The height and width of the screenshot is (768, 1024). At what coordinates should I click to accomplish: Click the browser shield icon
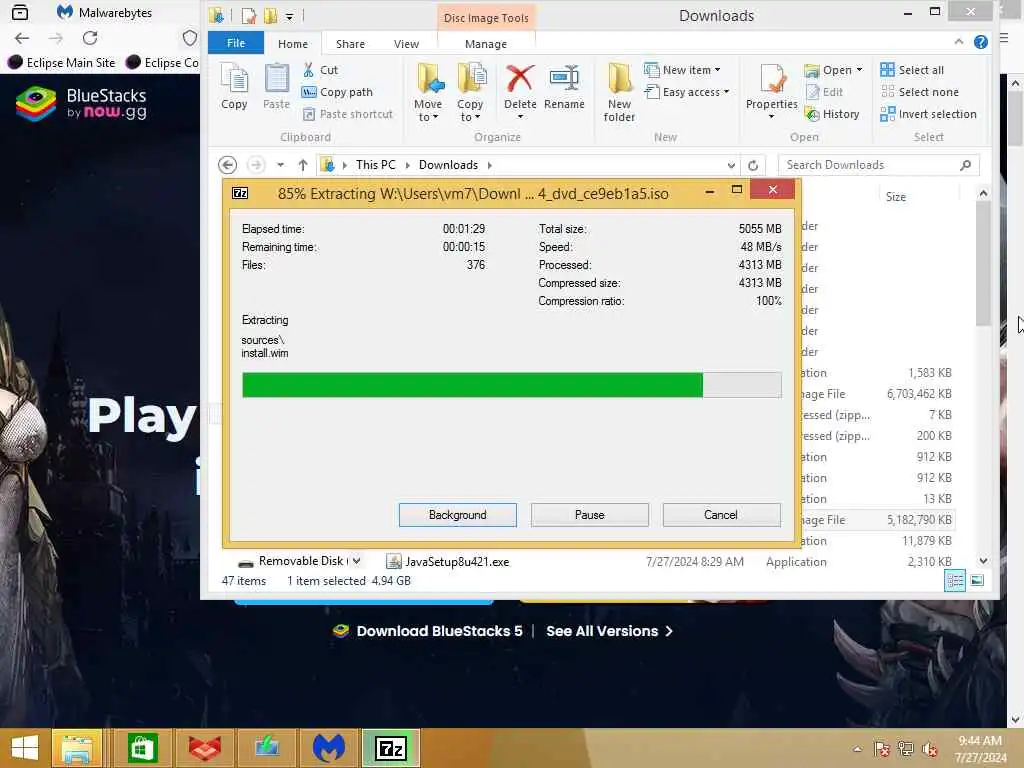189,38
